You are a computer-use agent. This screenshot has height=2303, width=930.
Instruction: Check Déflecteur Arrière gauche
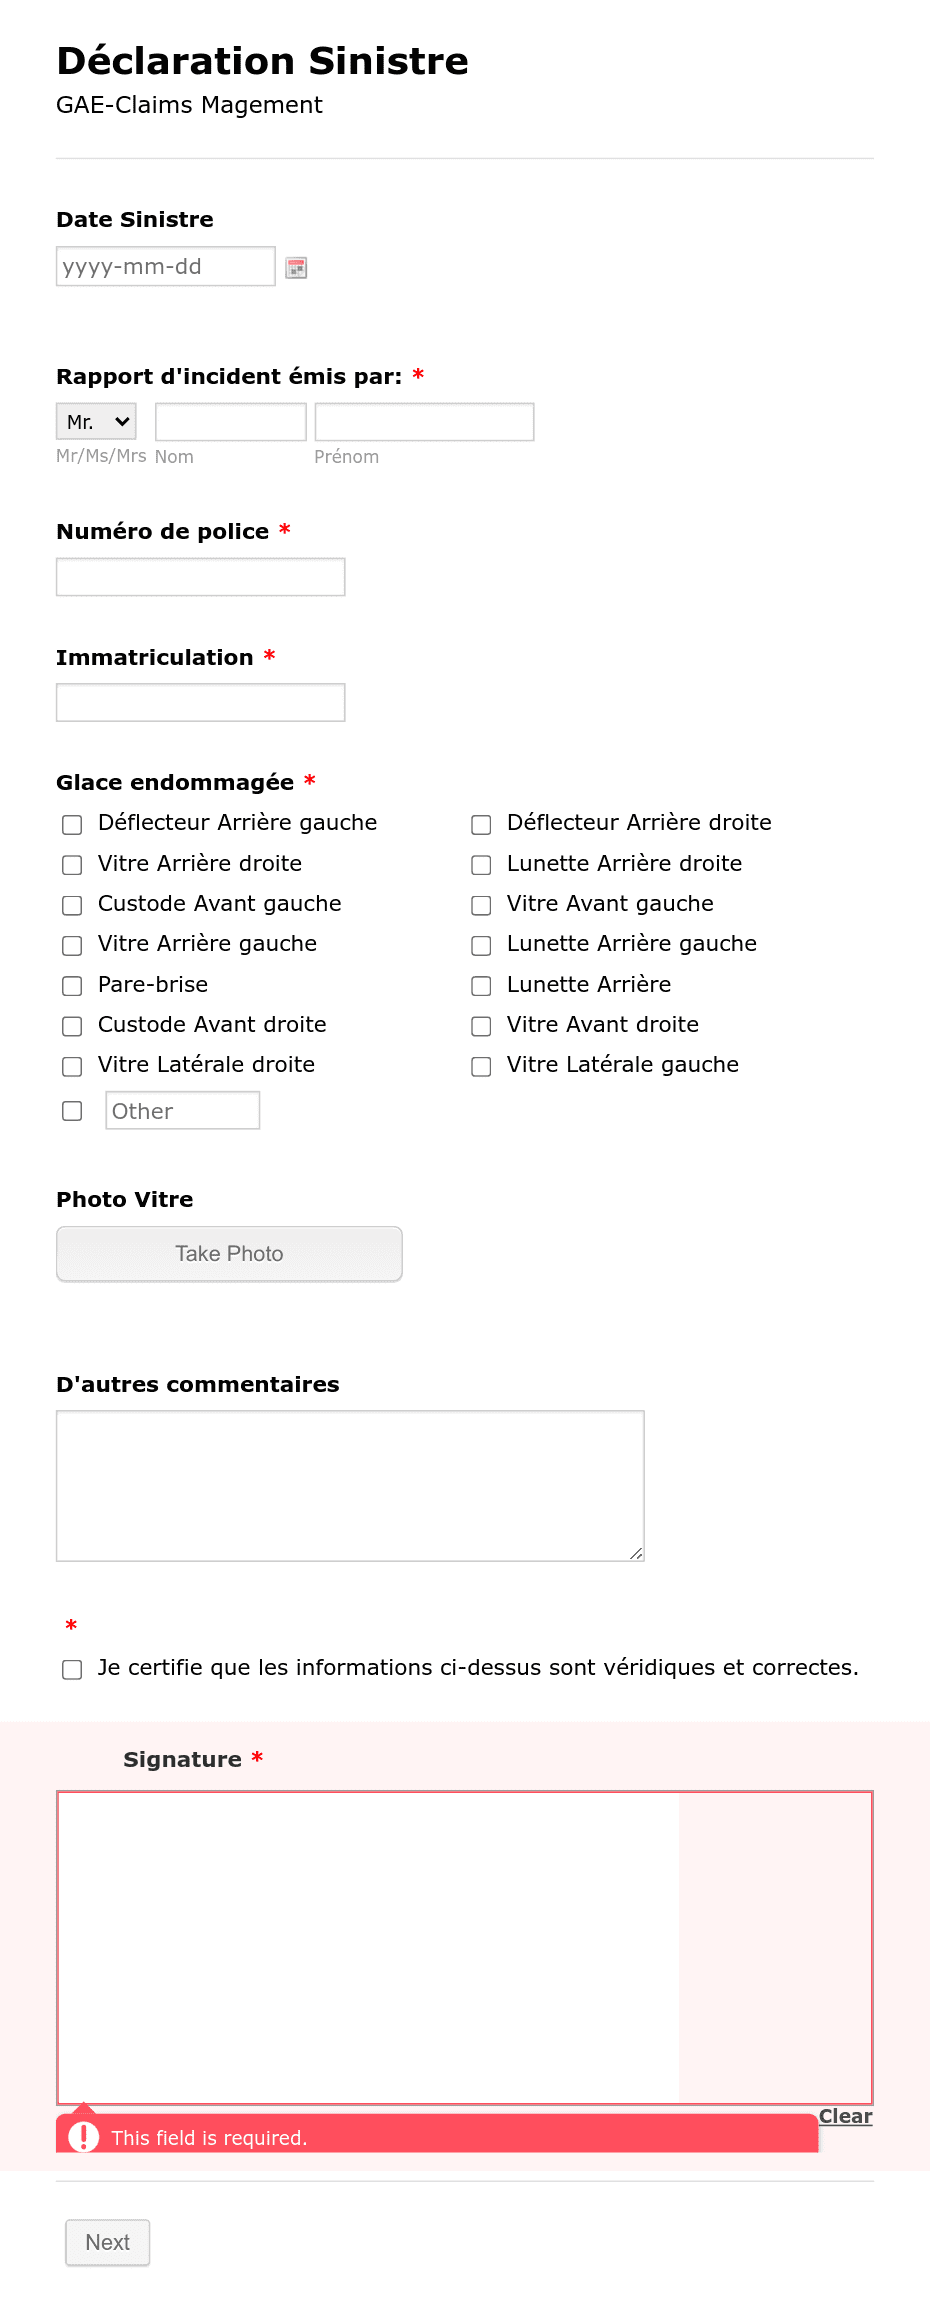tap(72, 824)
